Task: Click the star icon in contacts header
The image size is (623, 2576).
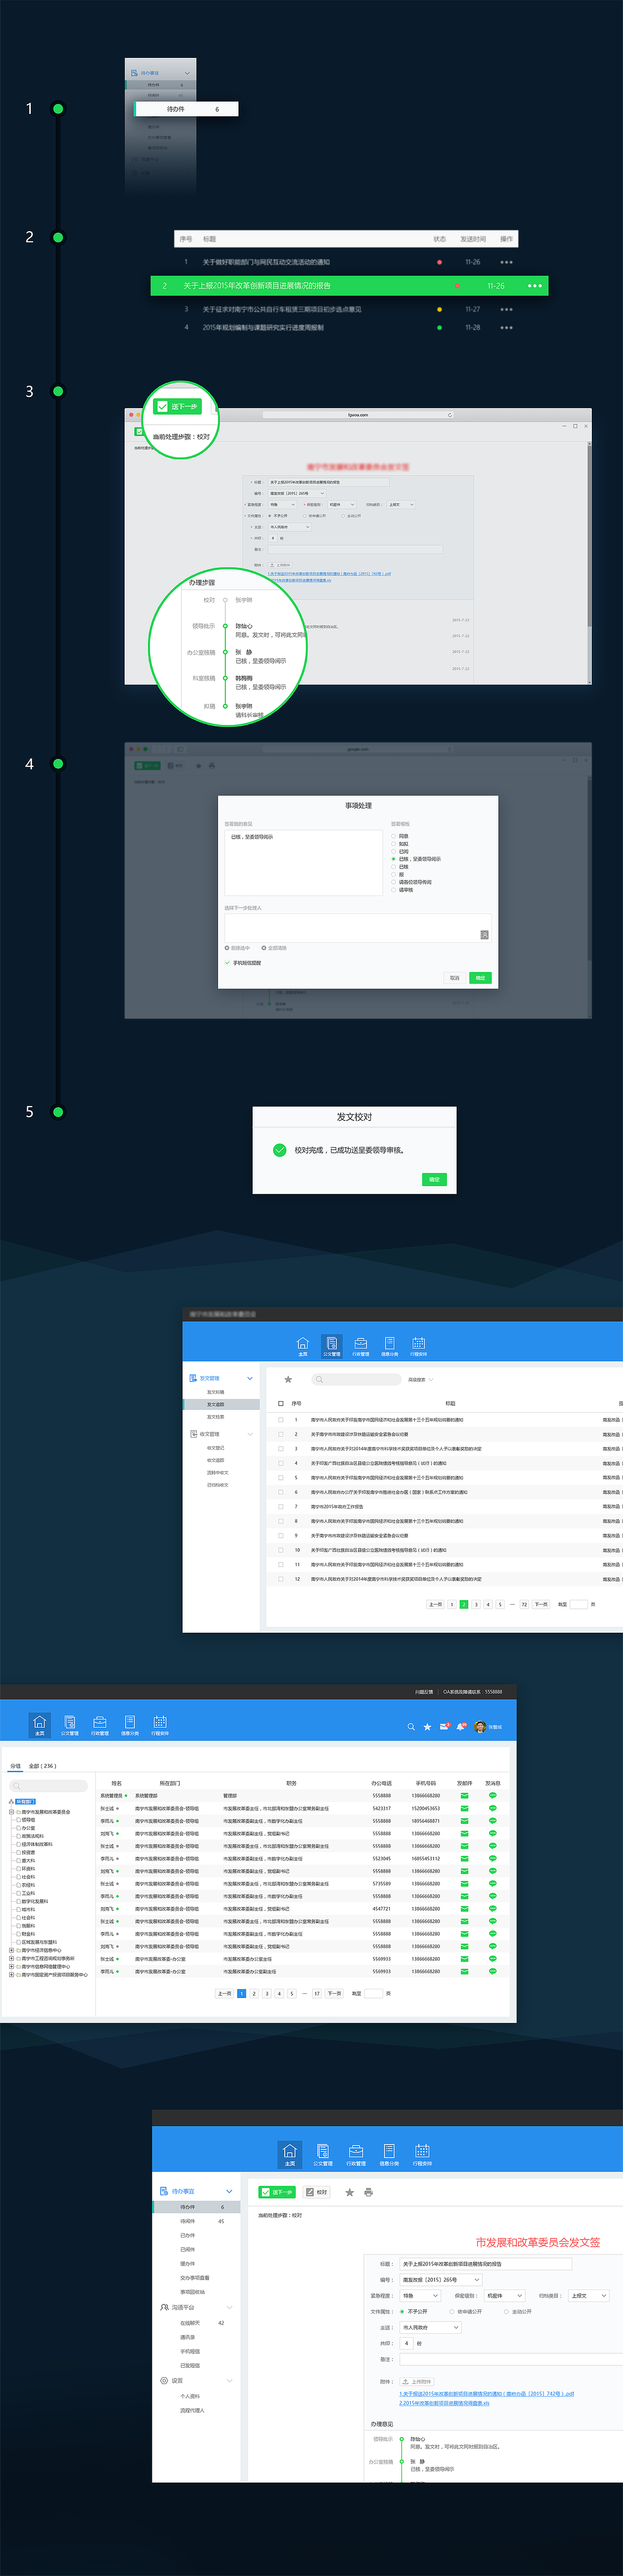Action: click(428, 1727)
